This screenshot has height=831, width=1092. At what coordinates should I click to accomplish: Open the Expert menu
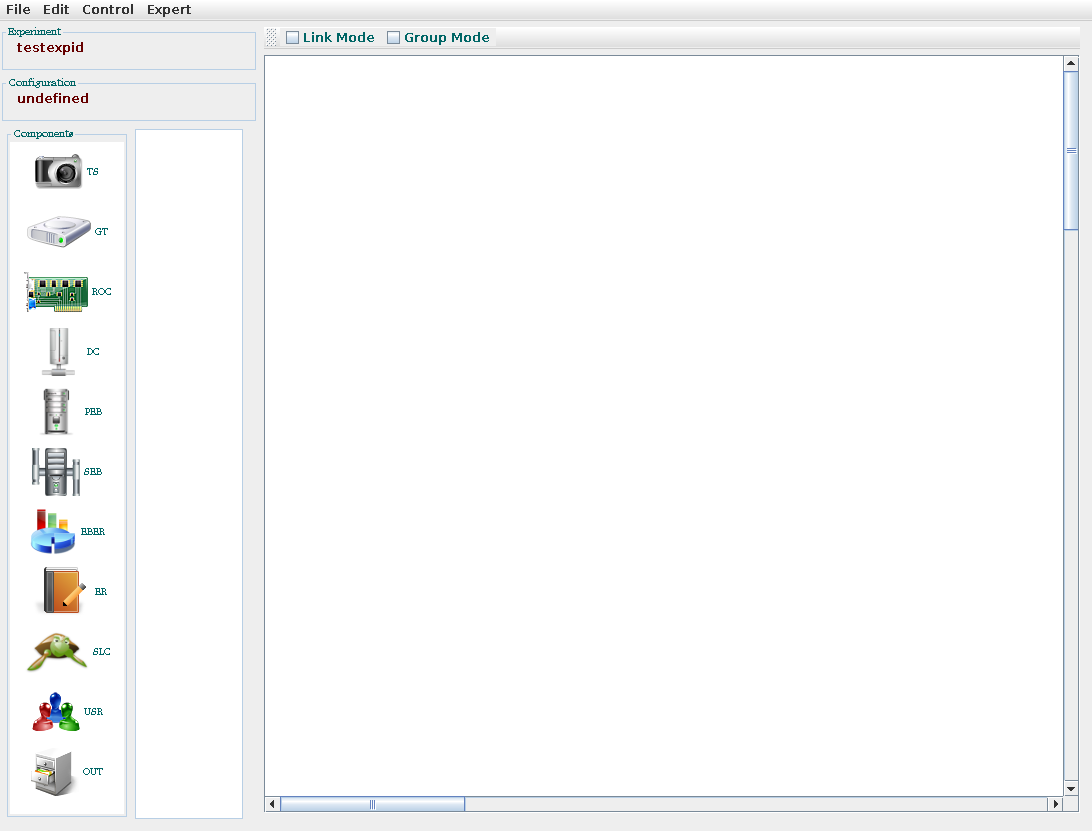(168, 9)
